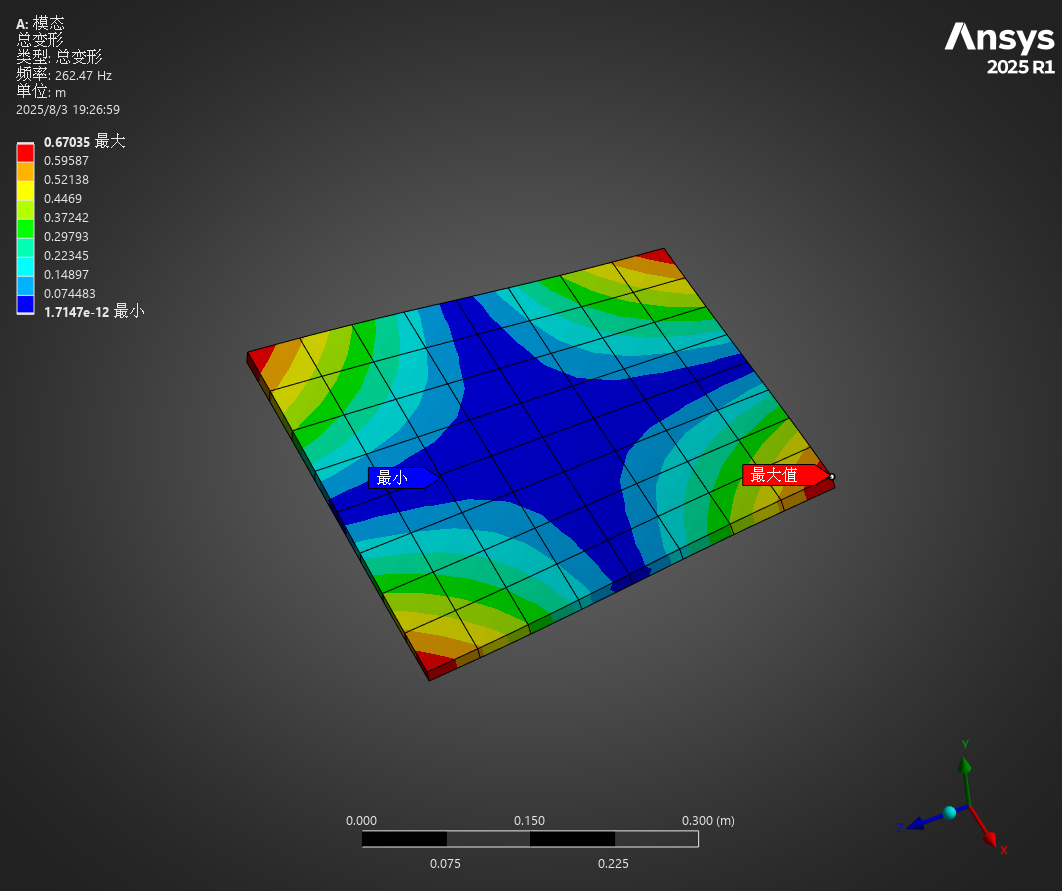Click the blue Z axis on the orientation triad
Viewport: 1062px width, 891px height.
pos(917,822)
